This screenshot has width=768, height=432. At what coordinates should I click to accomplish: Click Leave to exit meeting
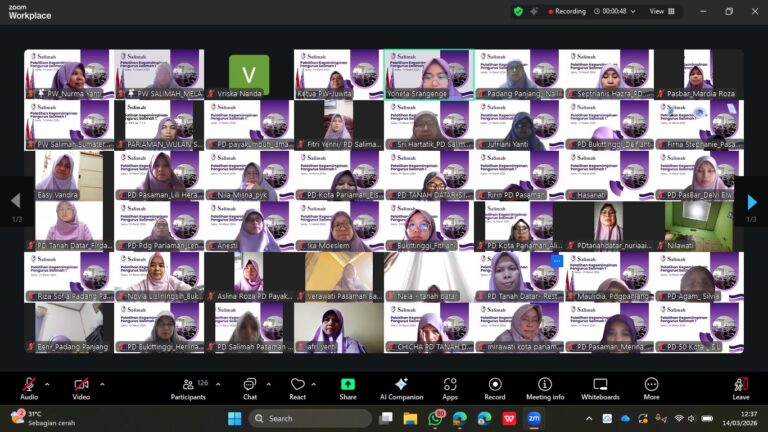tap(740, 388)
